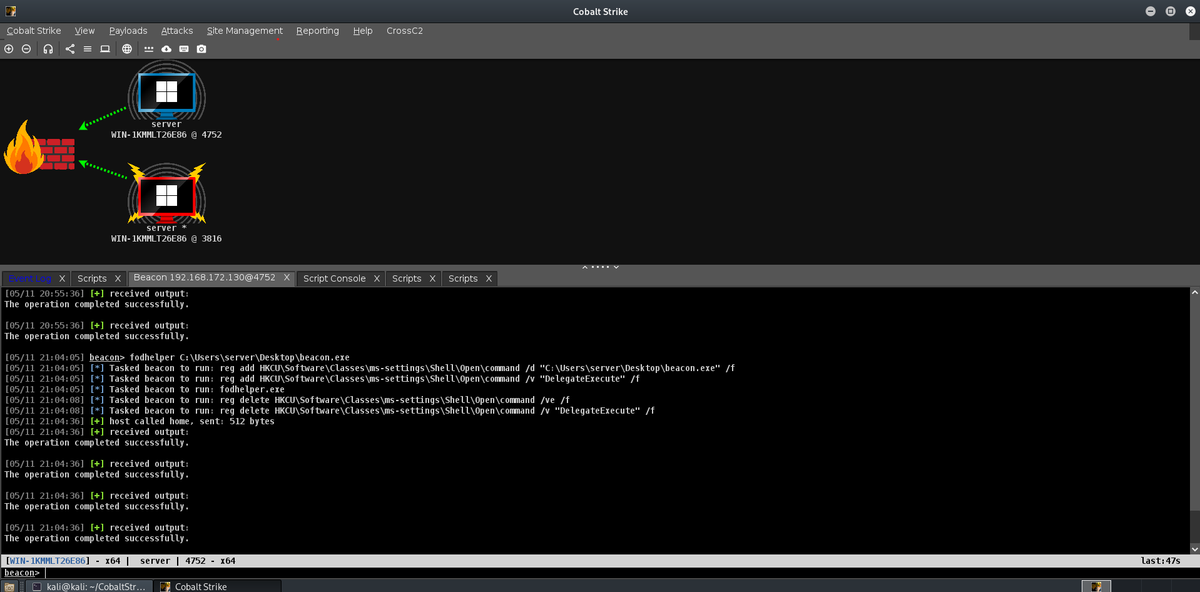Click the 'fodhelper C:\Users\server\Desktop\beacon.exe' command line

click(x=240, y=357)
